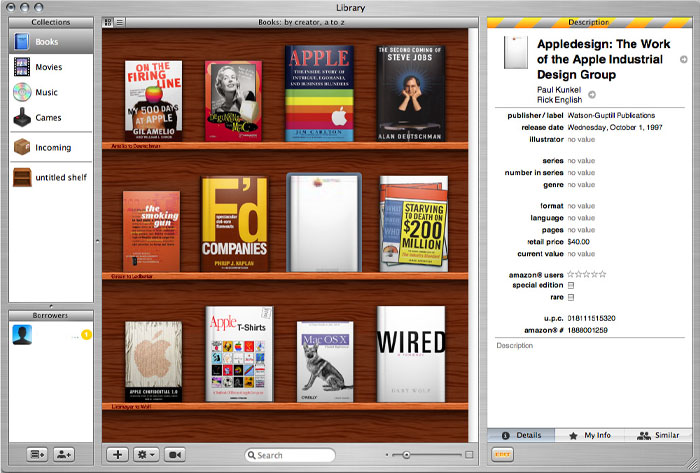Select On the Firing Line book
Screen dimensions: 700x473
click(x=153, y=101)
